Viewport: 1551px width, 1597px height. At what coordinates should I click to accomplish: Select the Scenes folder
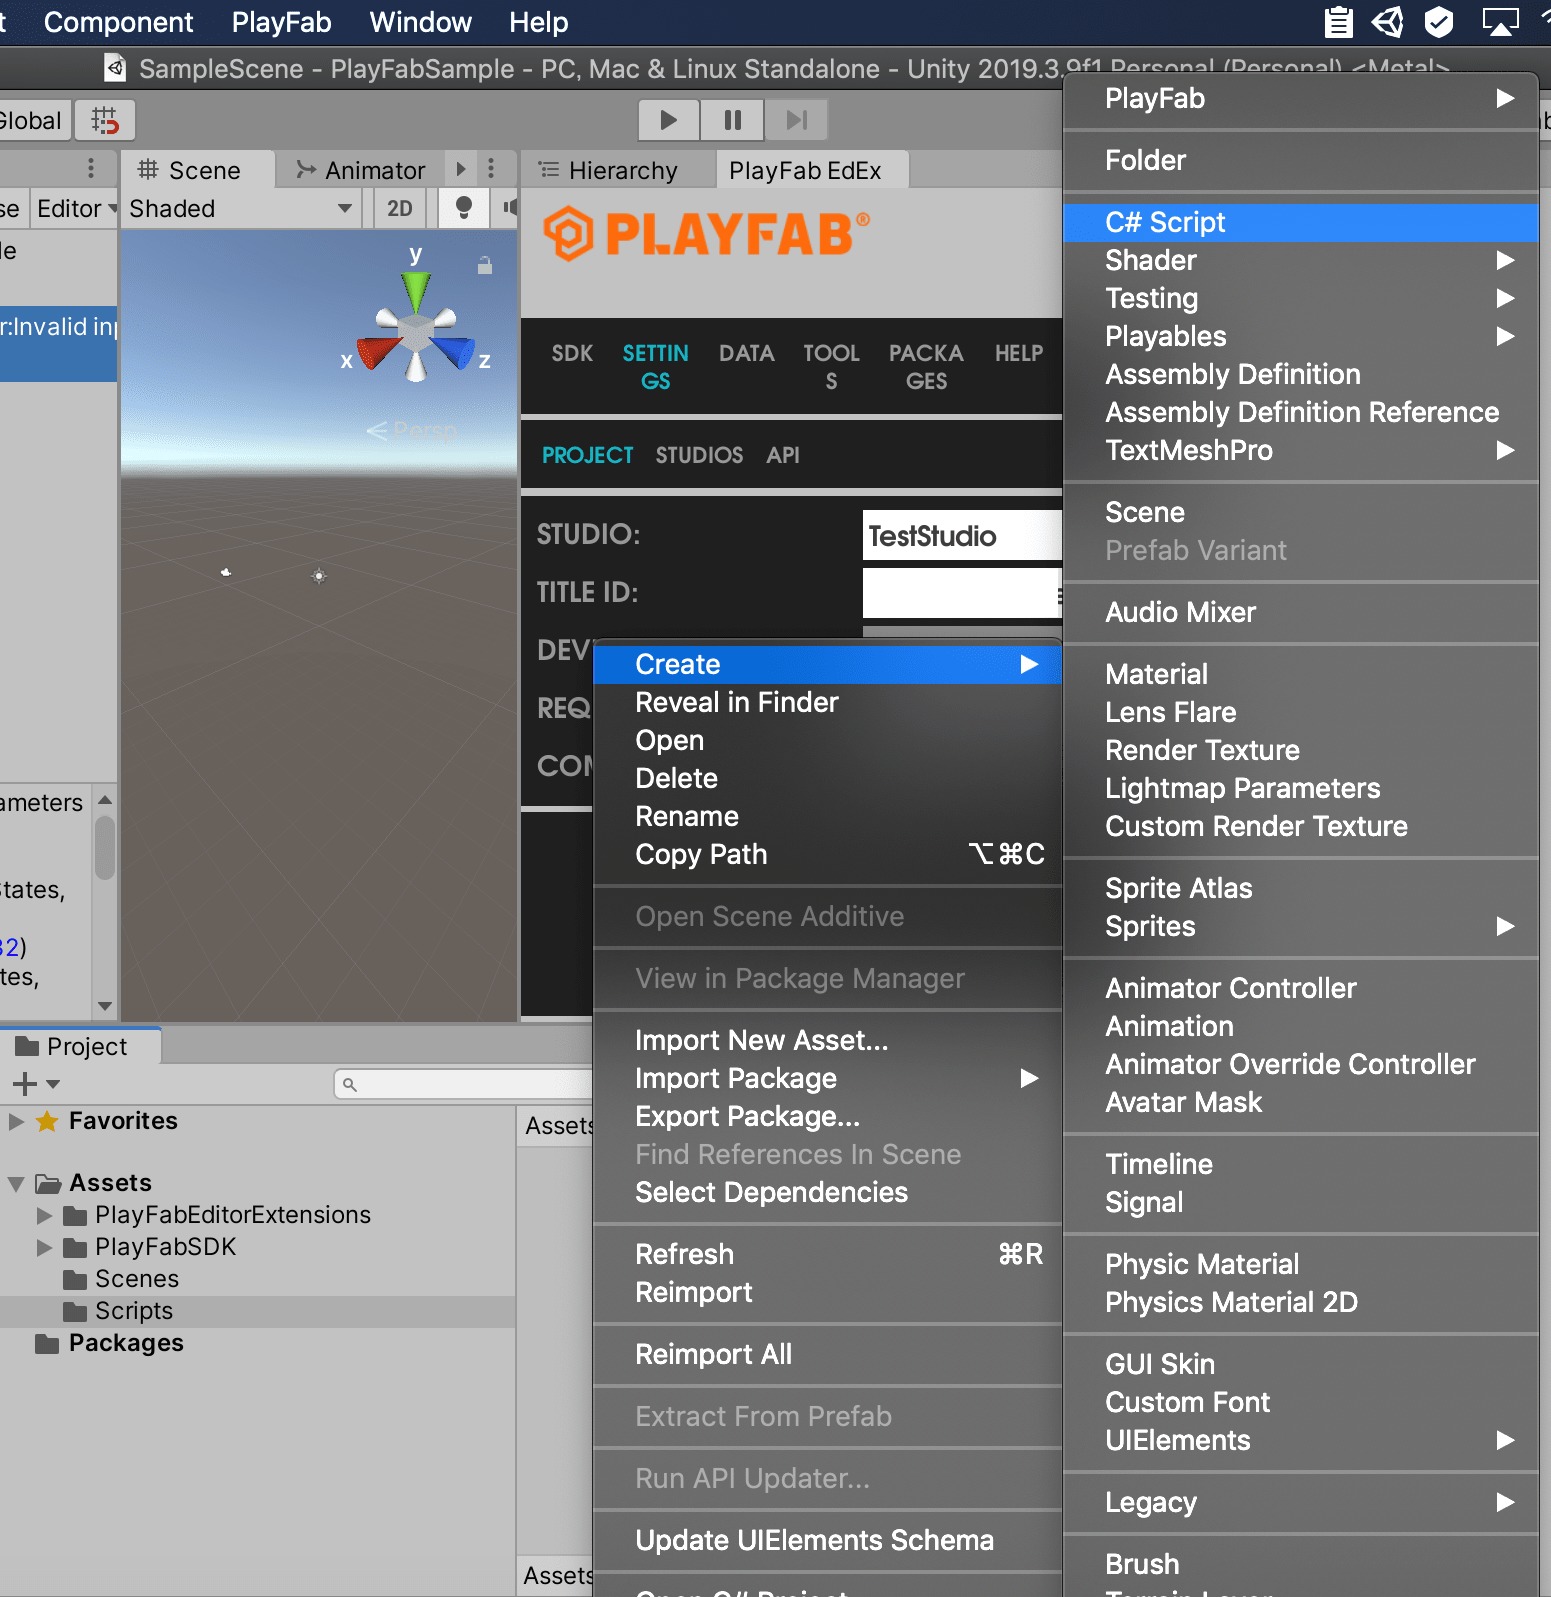(120, 1279)
